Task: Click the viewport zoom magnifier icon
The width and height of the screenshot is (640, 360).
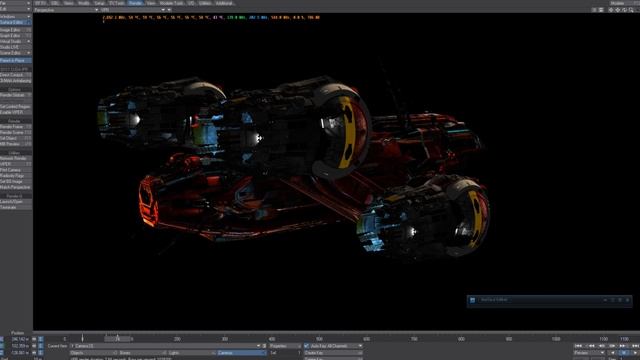Action: [631, 10]
